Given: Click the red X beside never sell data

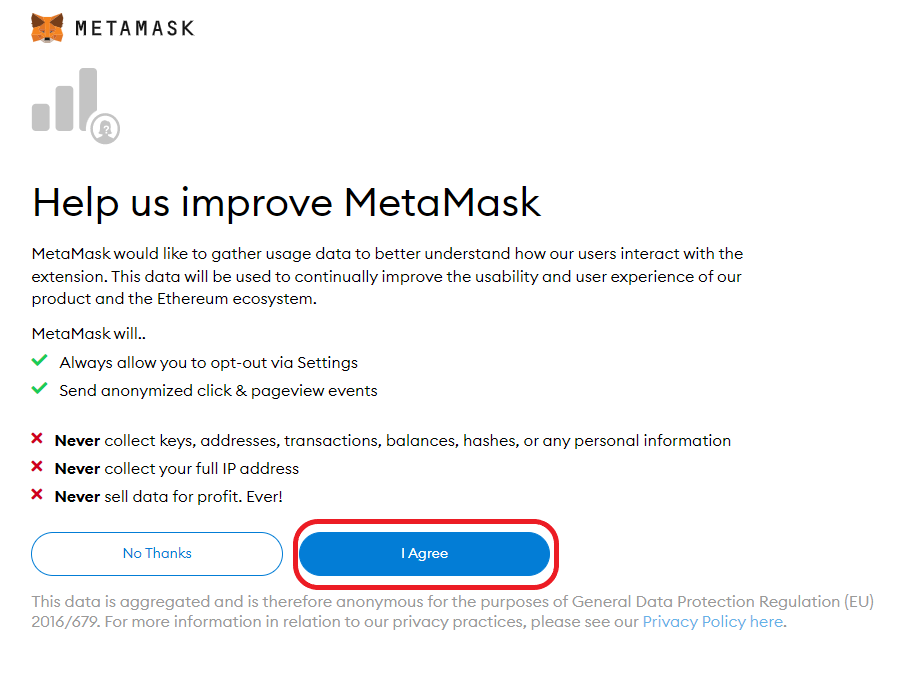Looking at the screenshot, I should tap(37, 494).
